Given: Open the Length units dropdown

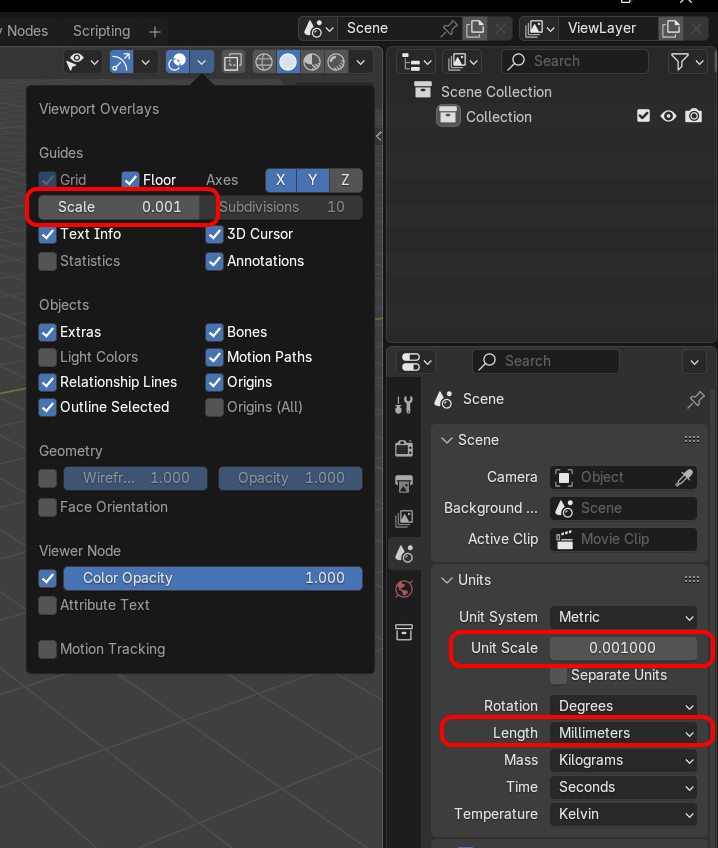Looking at the screenshot, I should 624,733.
